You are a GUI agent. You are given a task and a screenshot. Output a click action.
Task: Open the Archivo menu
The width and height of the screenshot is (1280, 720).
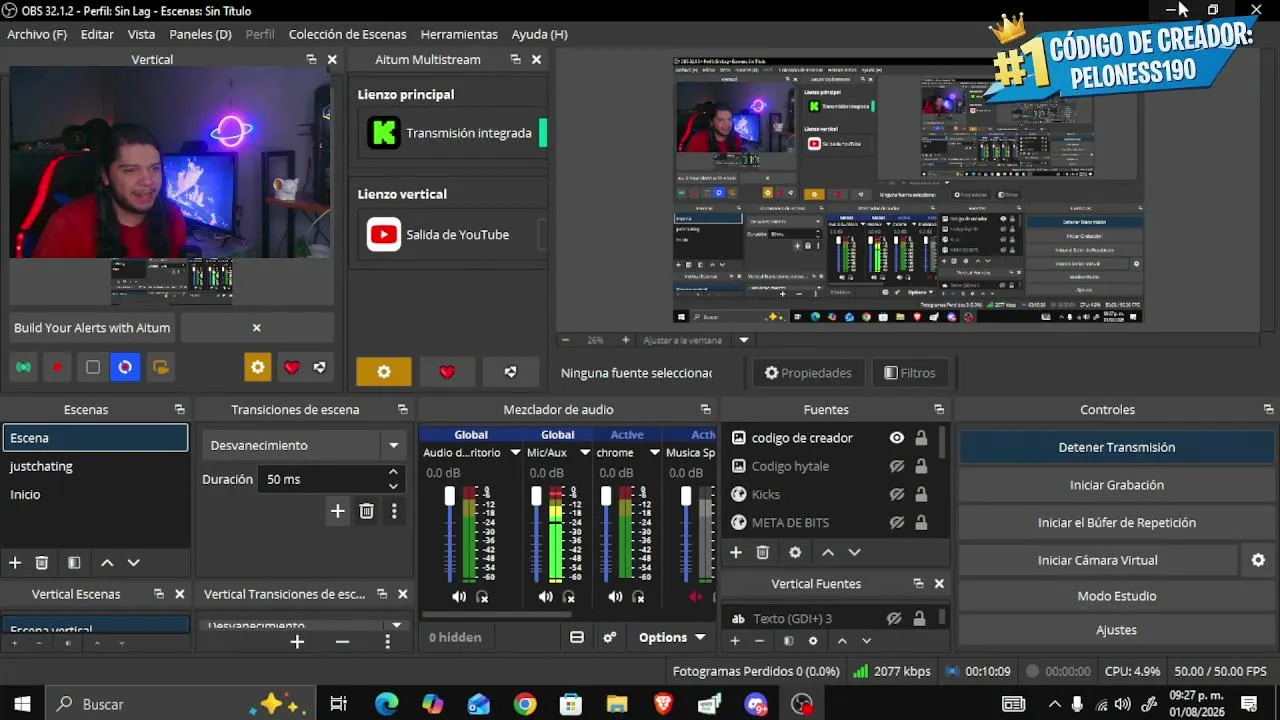(37, 34)
